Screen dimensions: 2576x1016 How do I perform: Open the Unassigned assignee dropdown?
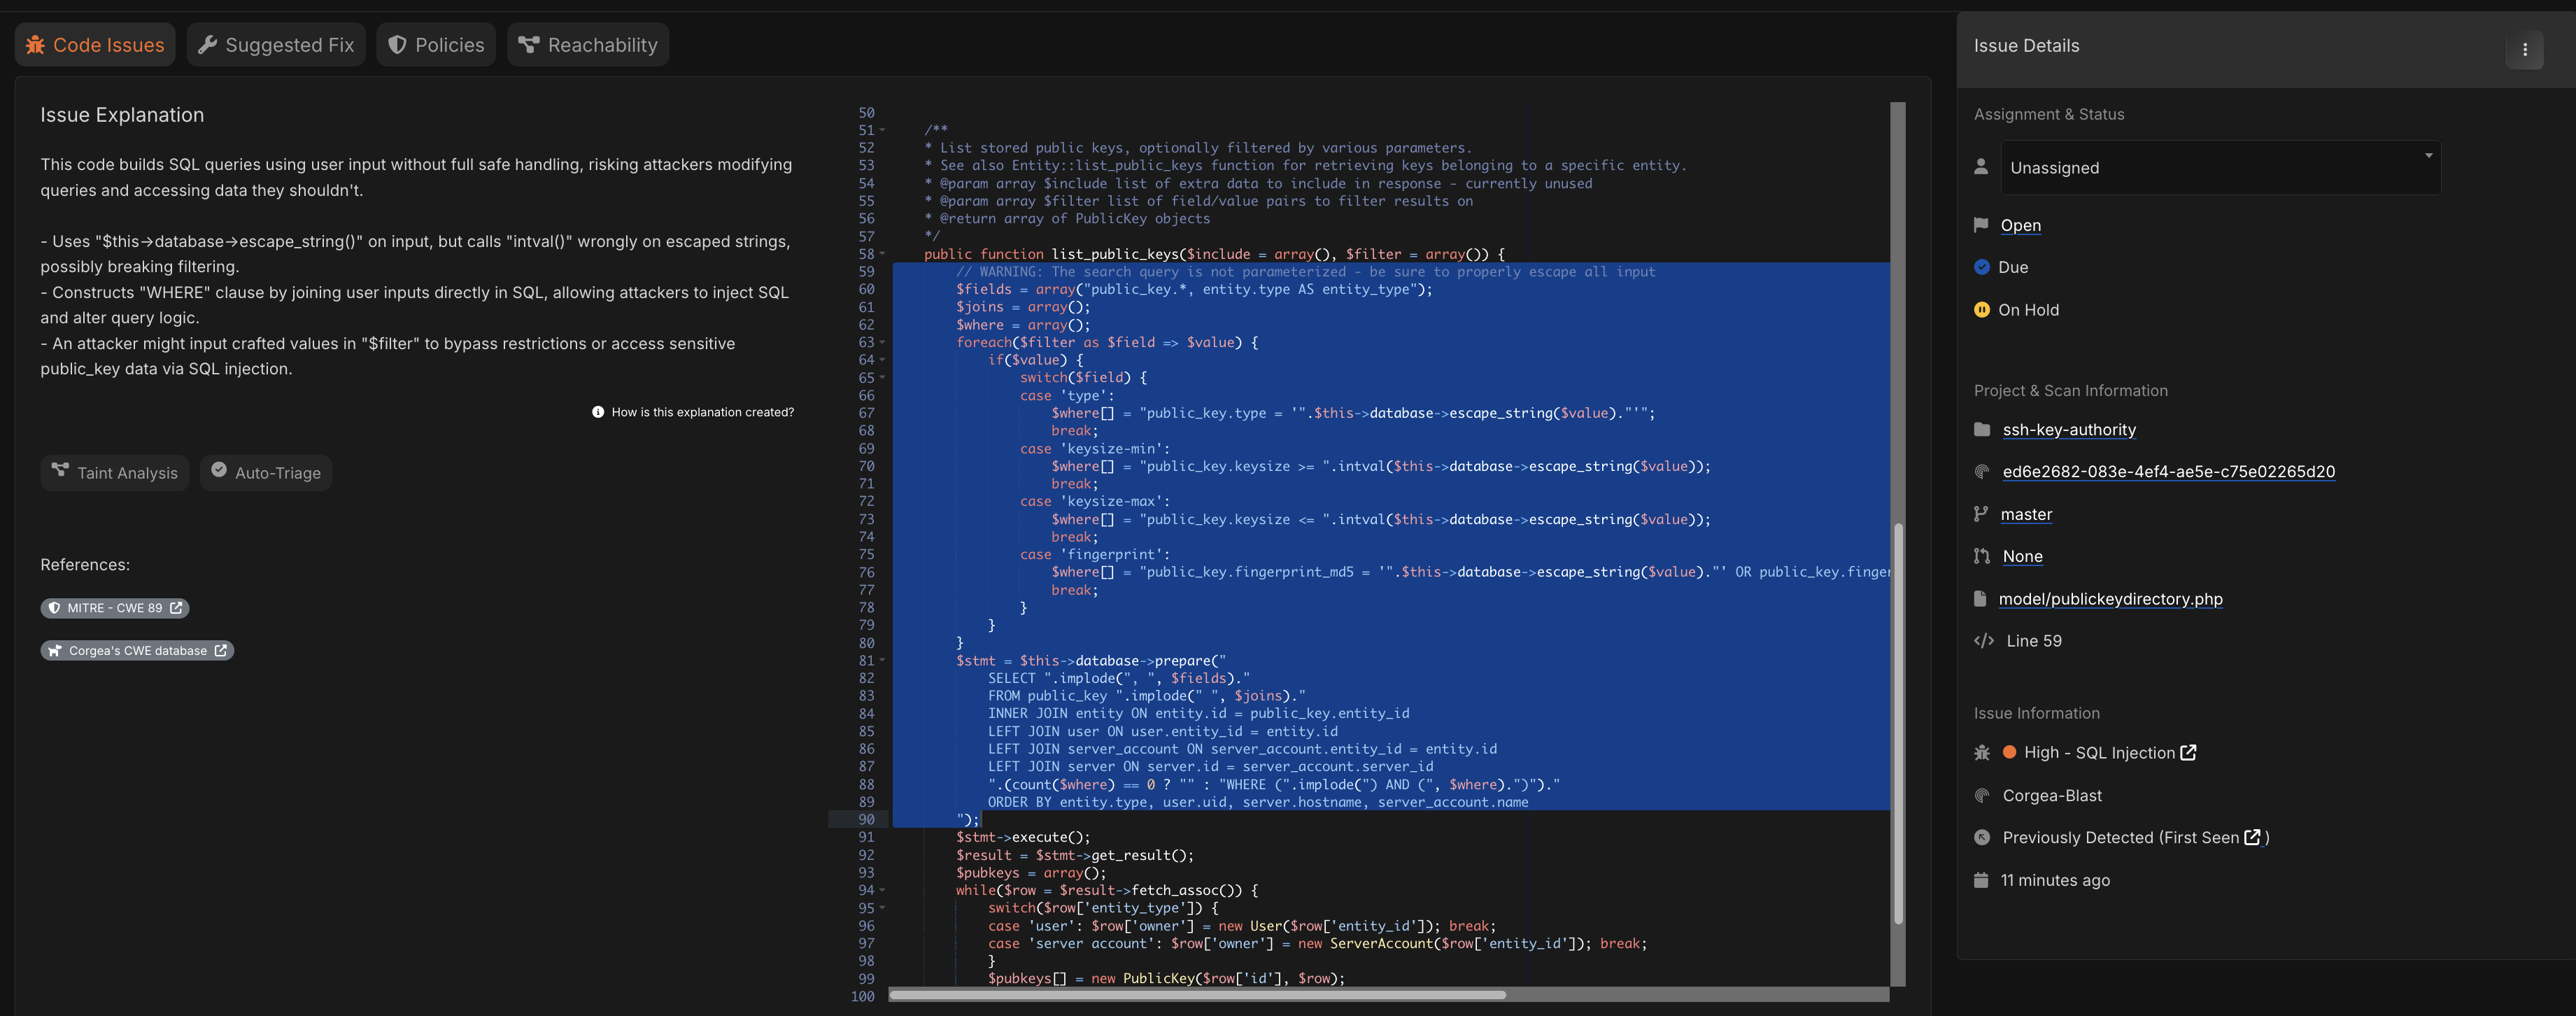tap(2220, 167)
